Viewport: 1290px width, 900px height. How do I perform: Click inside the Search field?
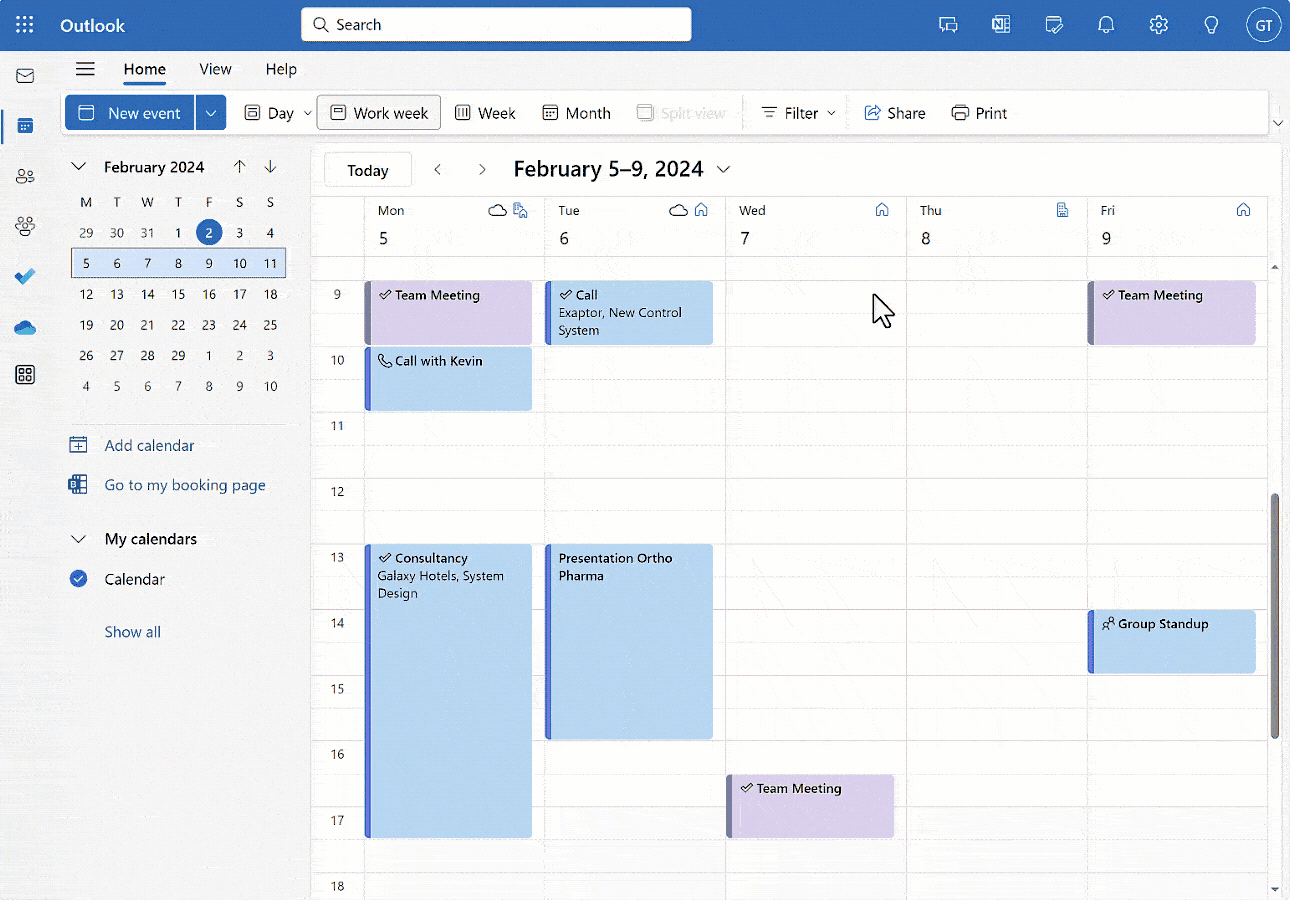pyautogui.click(x=496, y=24)
